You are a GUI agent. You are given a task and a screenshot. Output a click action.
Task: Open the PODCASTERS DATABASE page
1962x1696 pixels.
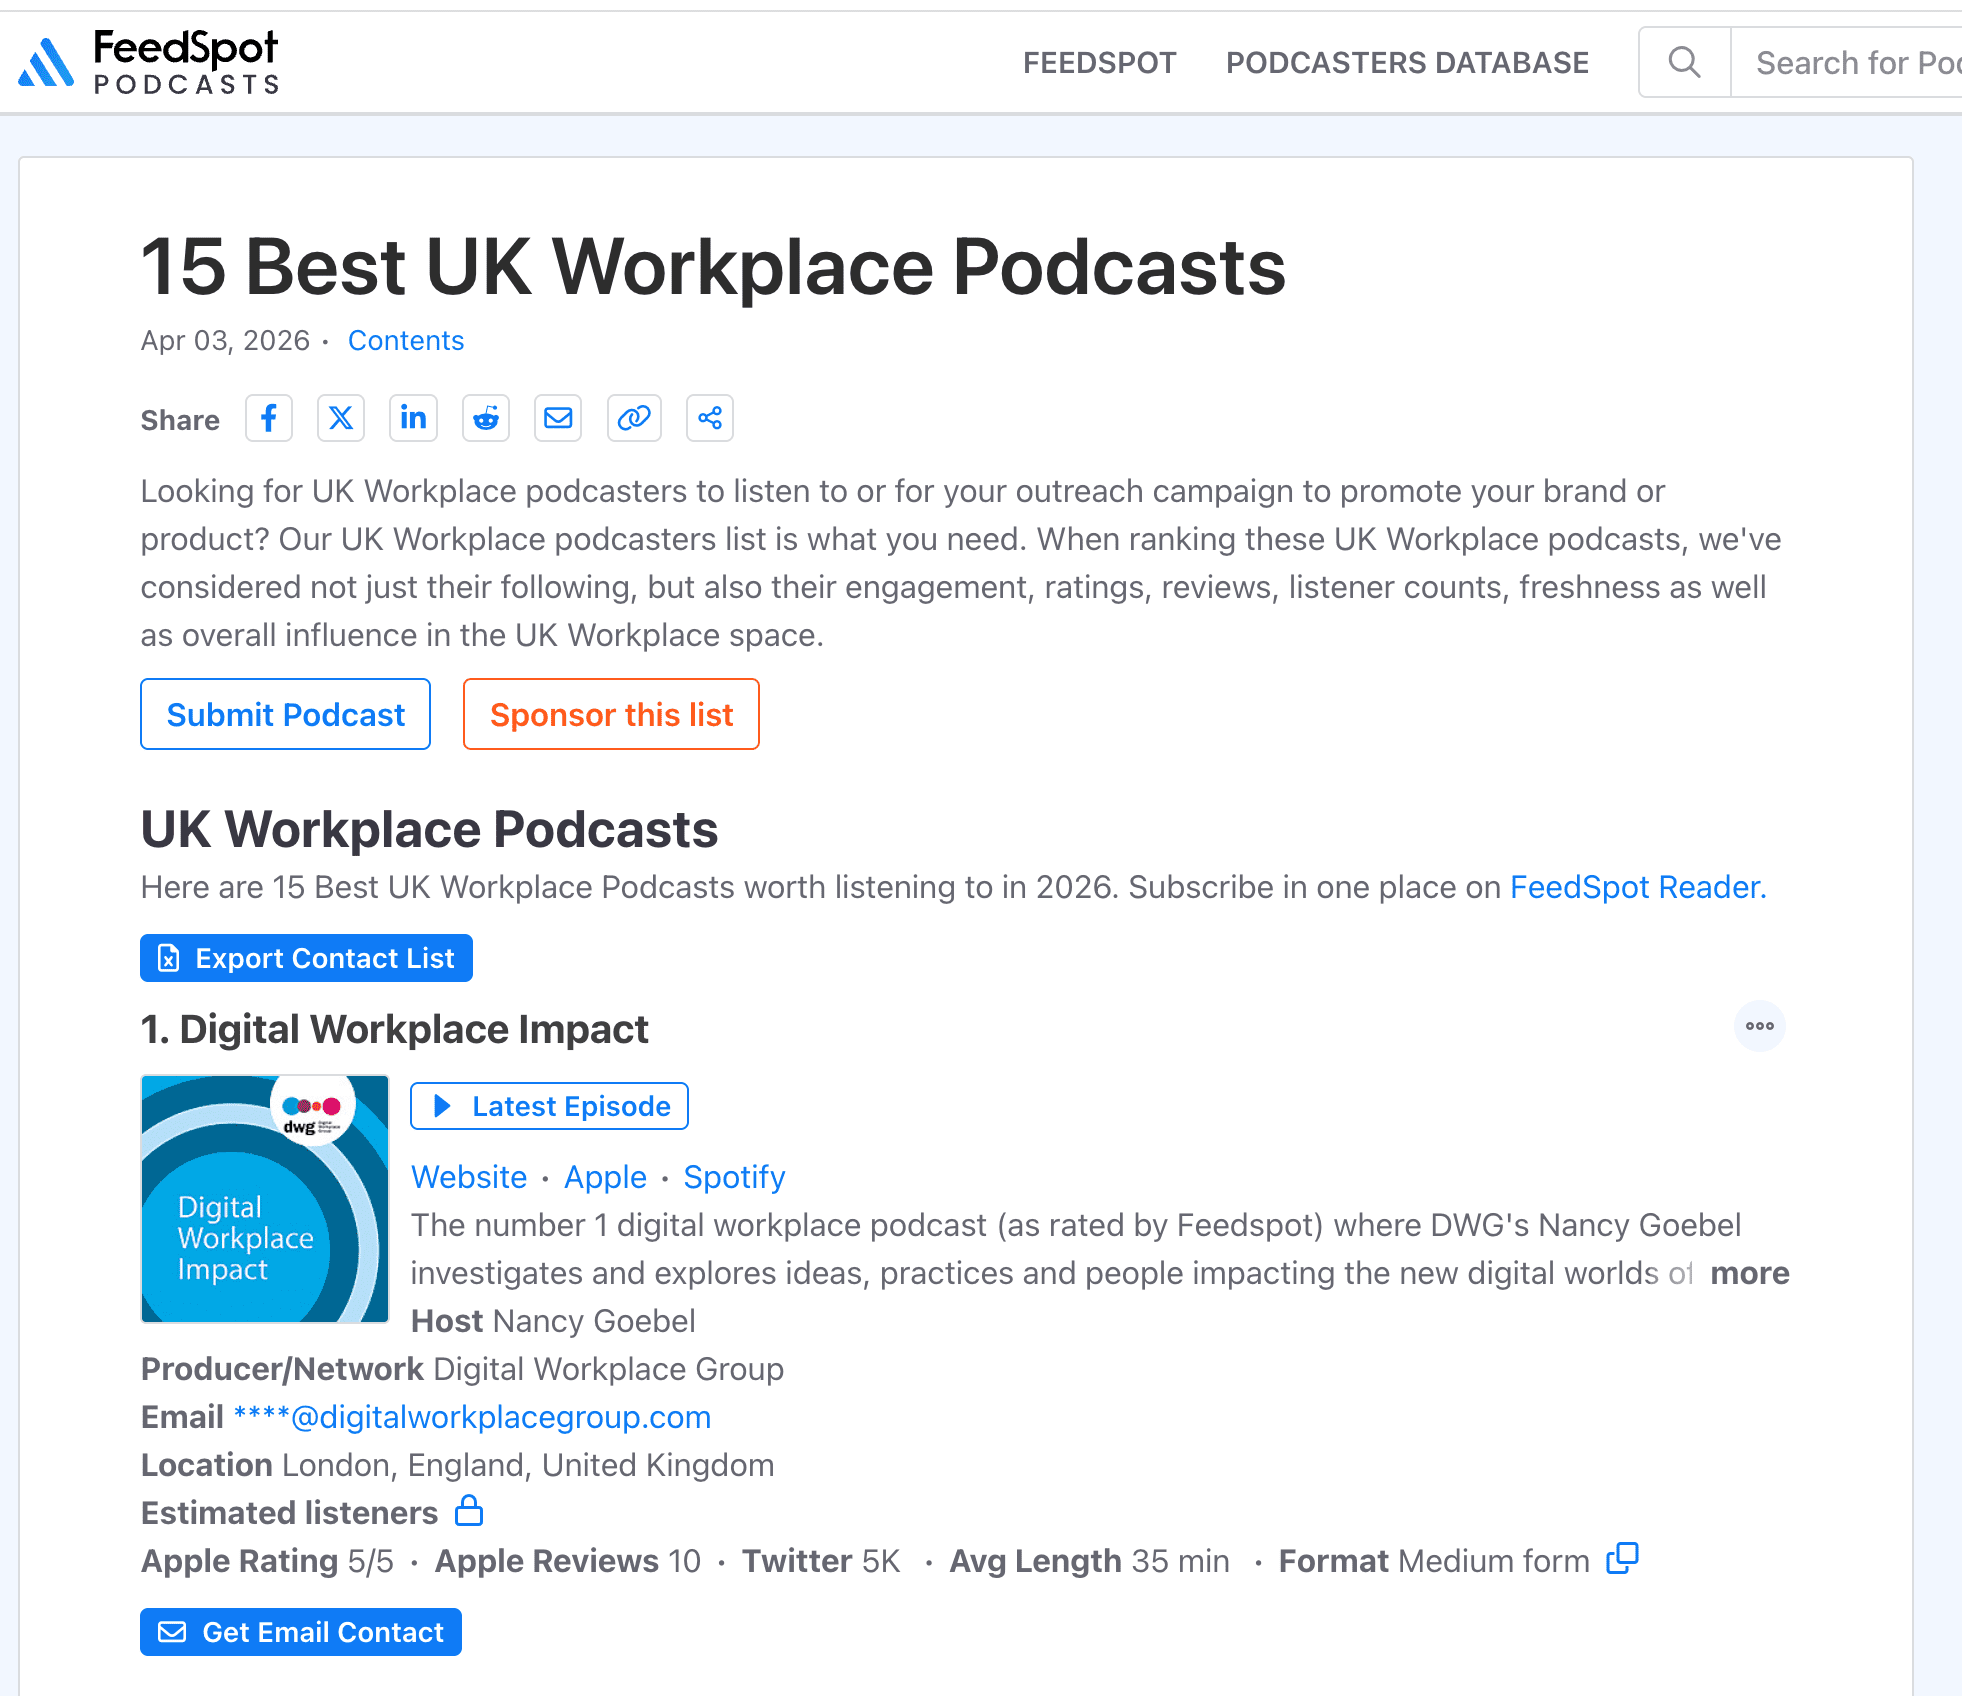[x=1406, y=62]
